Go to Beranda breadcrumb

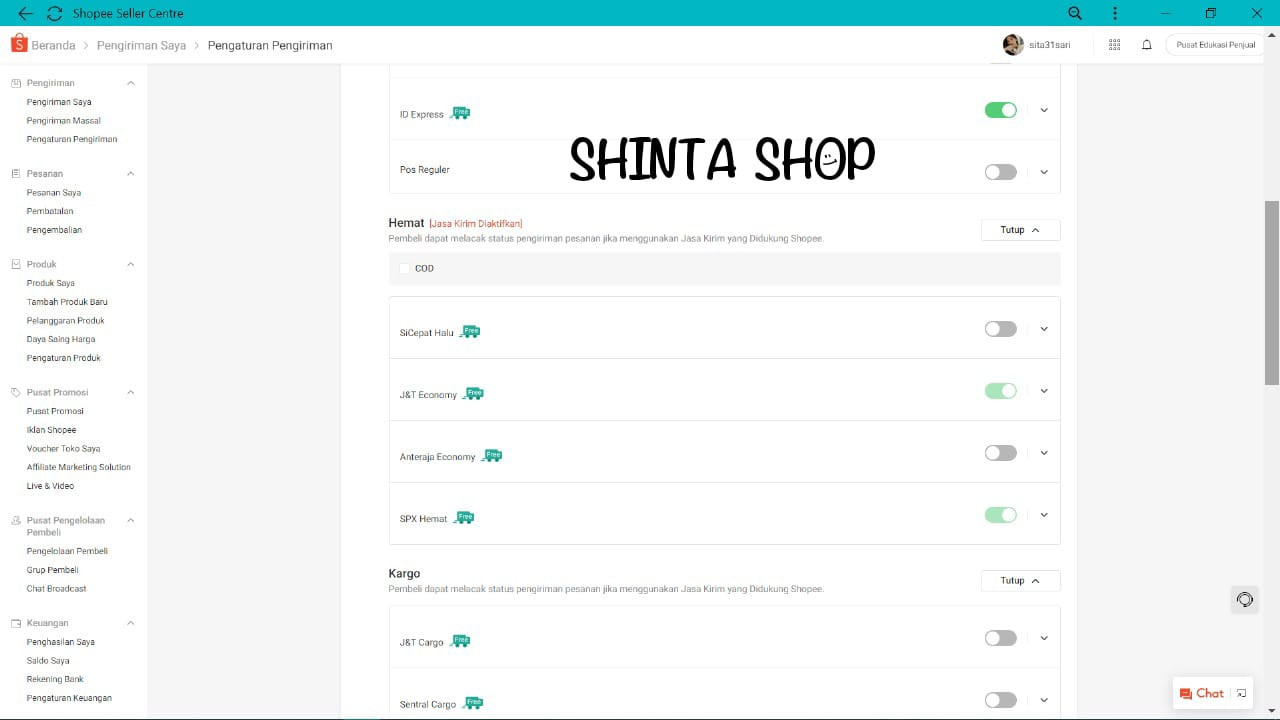click(x=53, y=45)
